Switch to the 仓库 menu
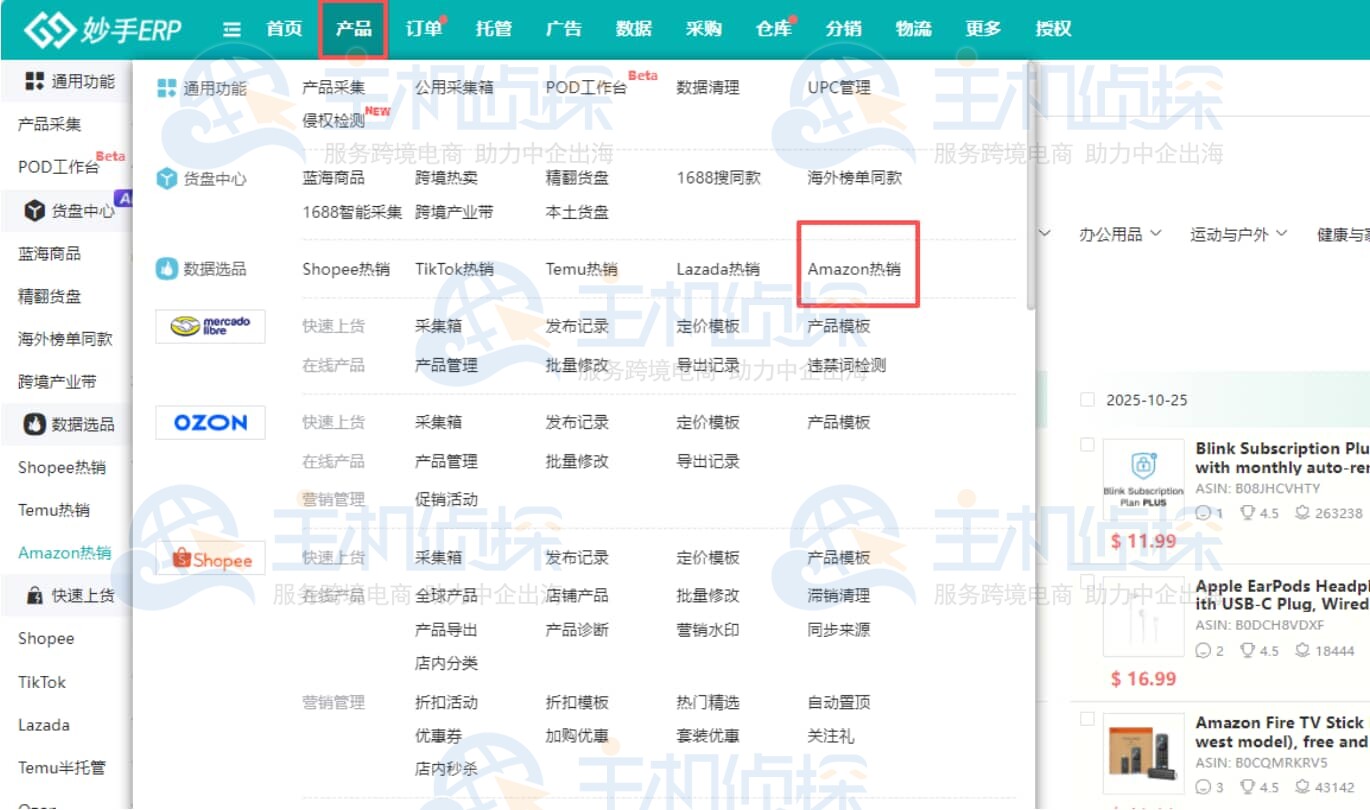This screenshot has width=1370, height=810. pos(774,28)
